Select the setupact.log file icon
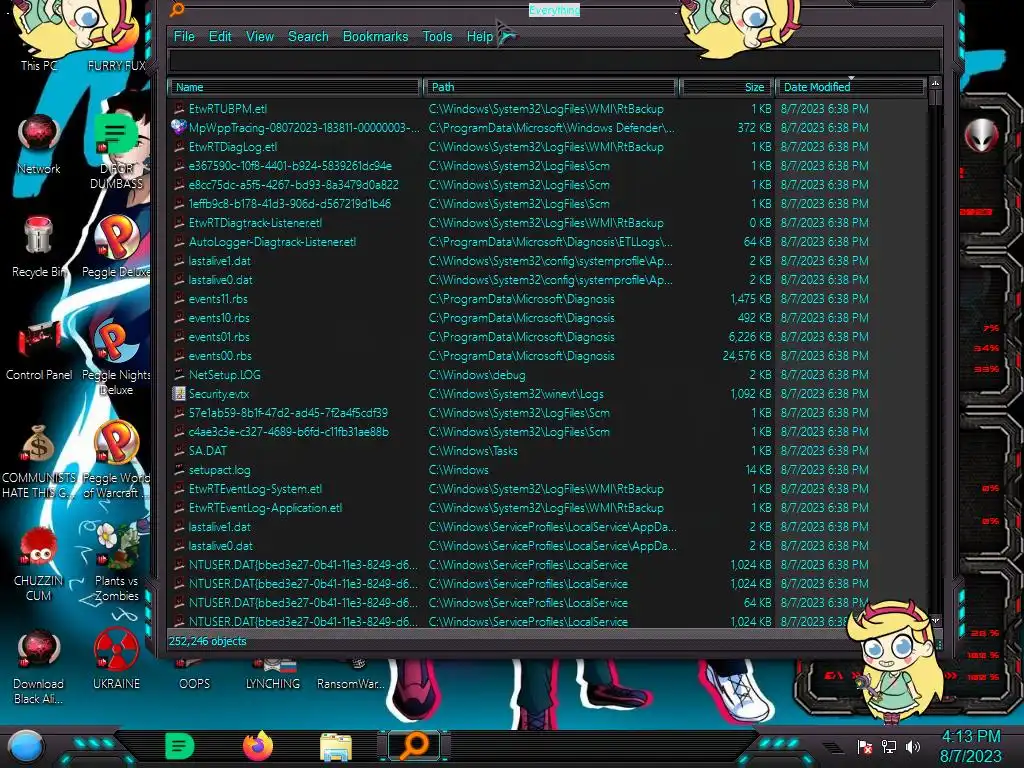1024x768 pixels. click(x=178, y=470)
